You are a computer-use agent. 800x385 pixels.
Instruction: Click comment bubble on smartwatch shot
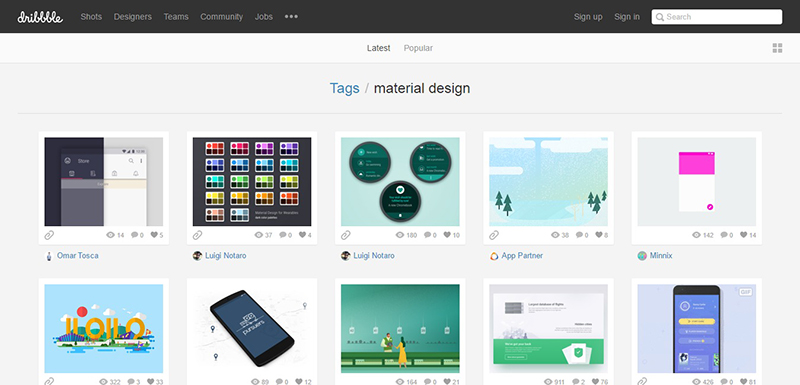(x=428, y=235)
